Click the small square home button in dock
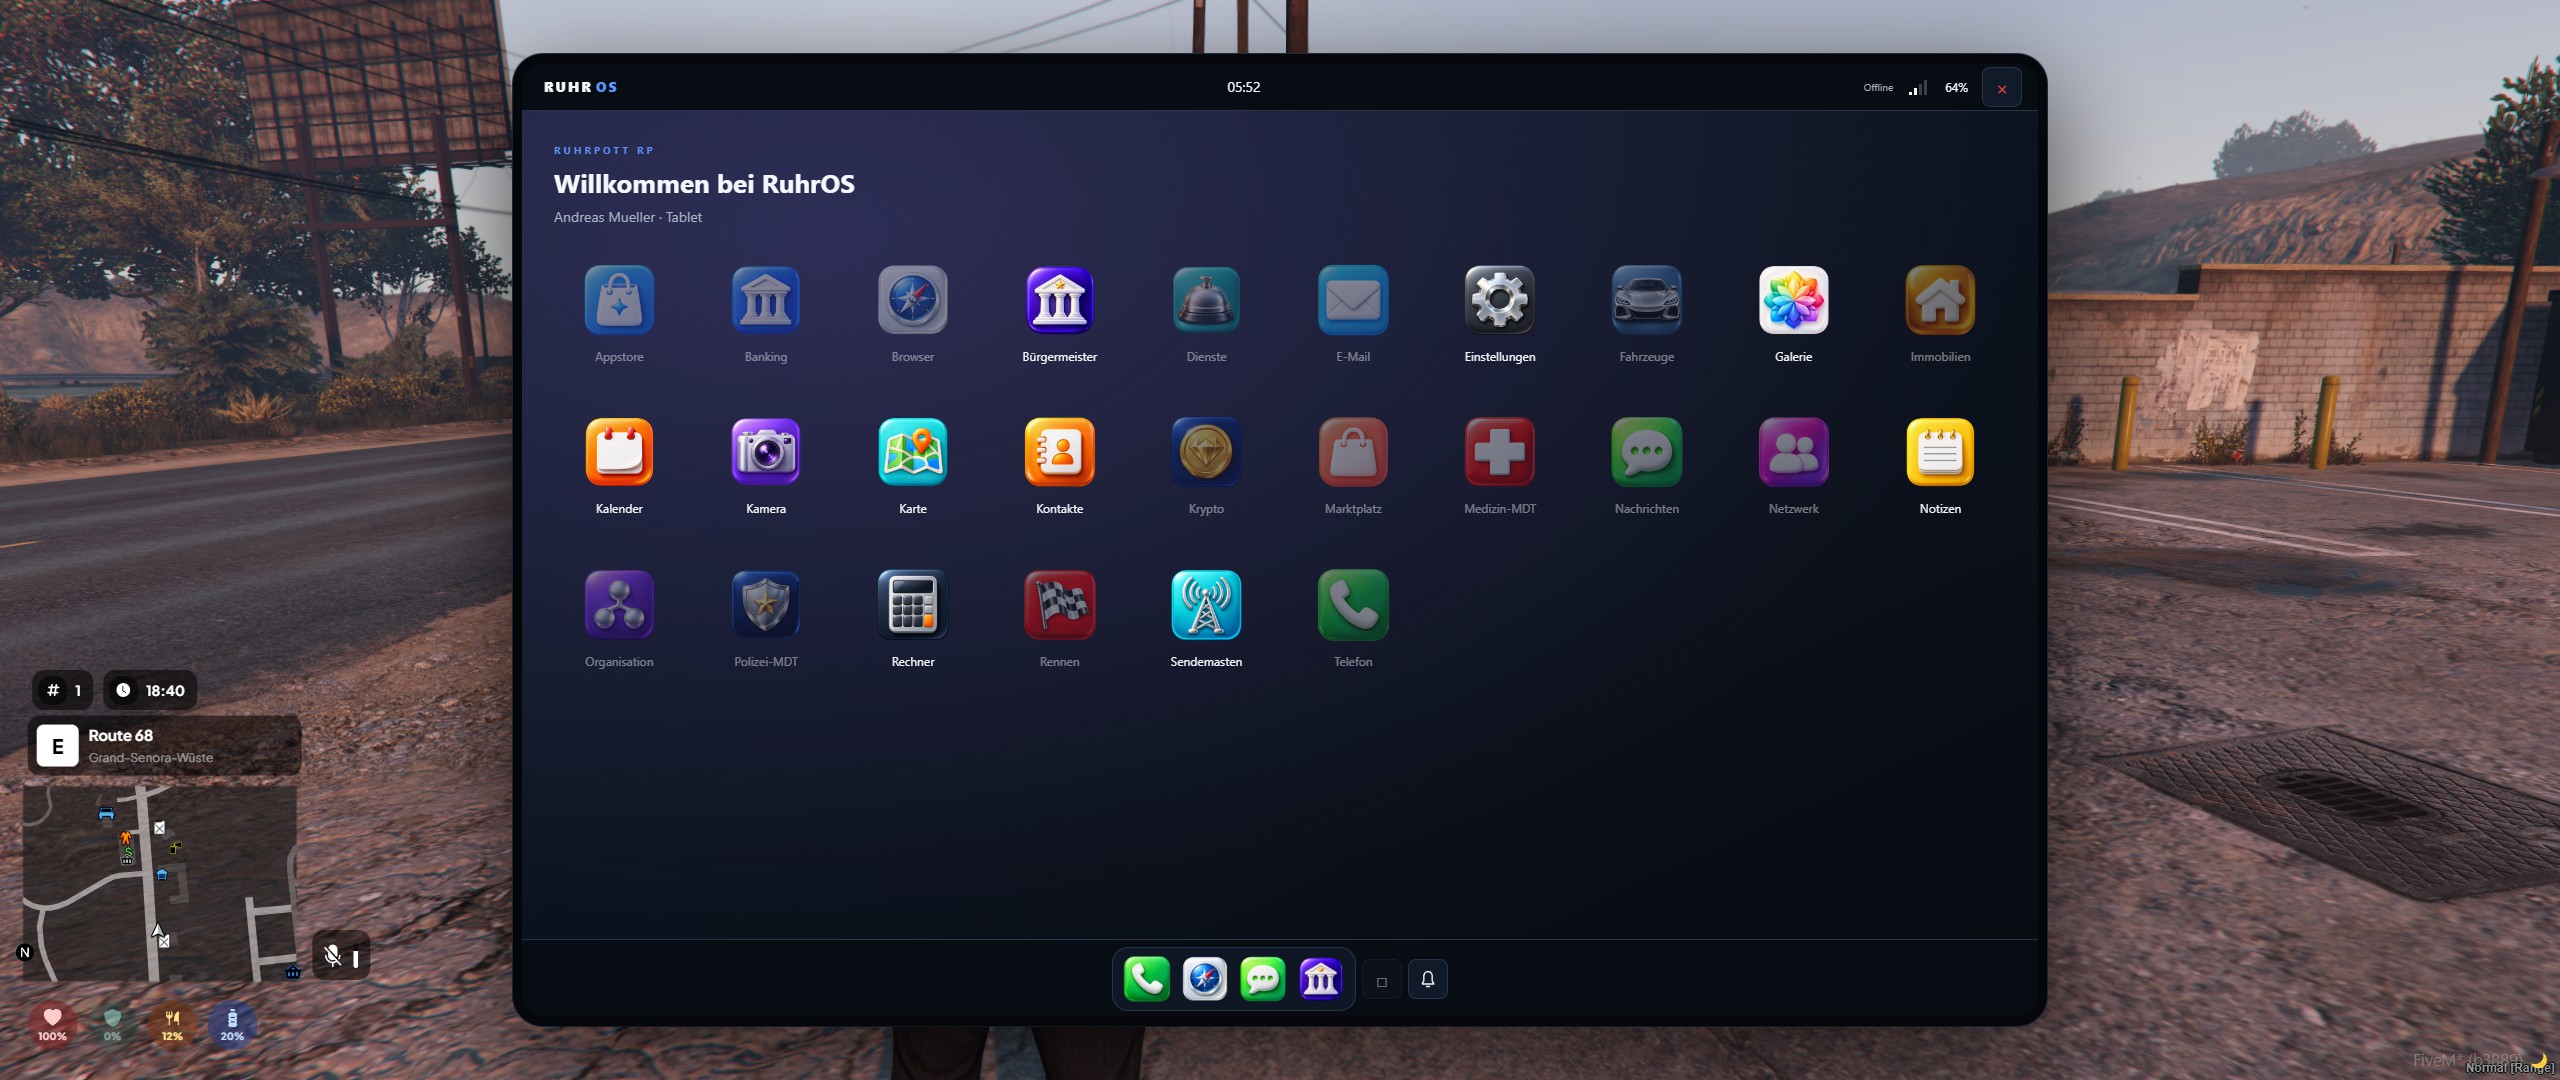2560x1080 pixels. 1382,980
